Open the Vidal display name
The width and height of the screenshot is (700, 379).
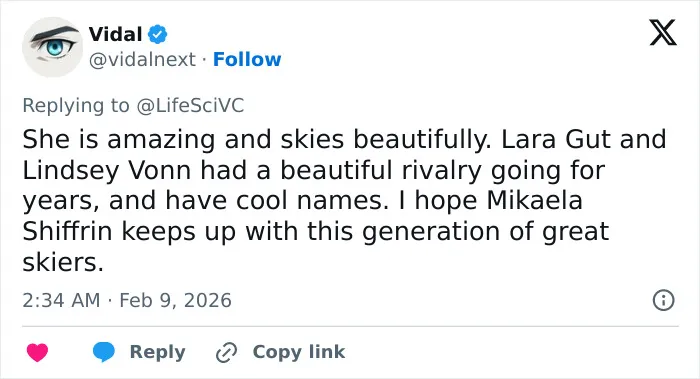click(x=116, y=34)
